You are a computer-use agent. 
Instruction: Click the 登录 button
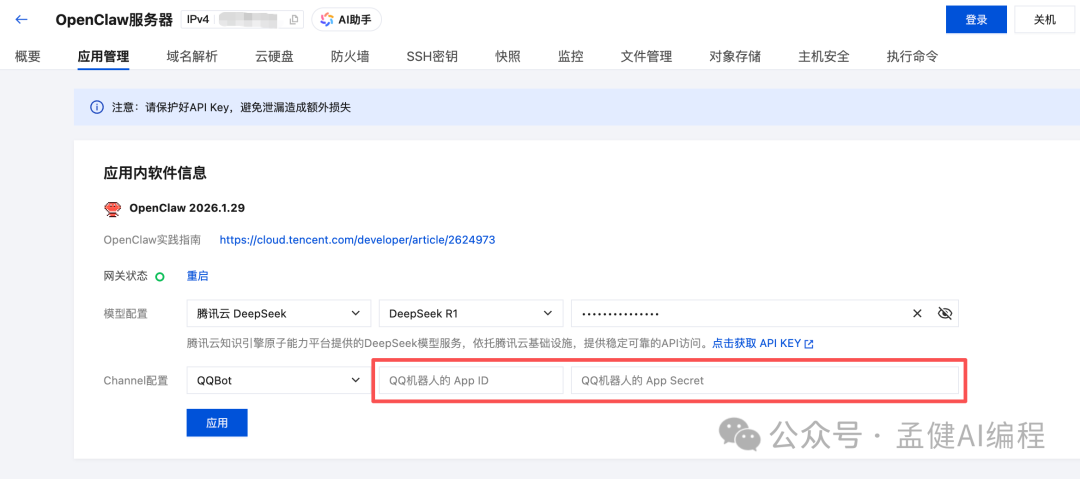point(976,19)
